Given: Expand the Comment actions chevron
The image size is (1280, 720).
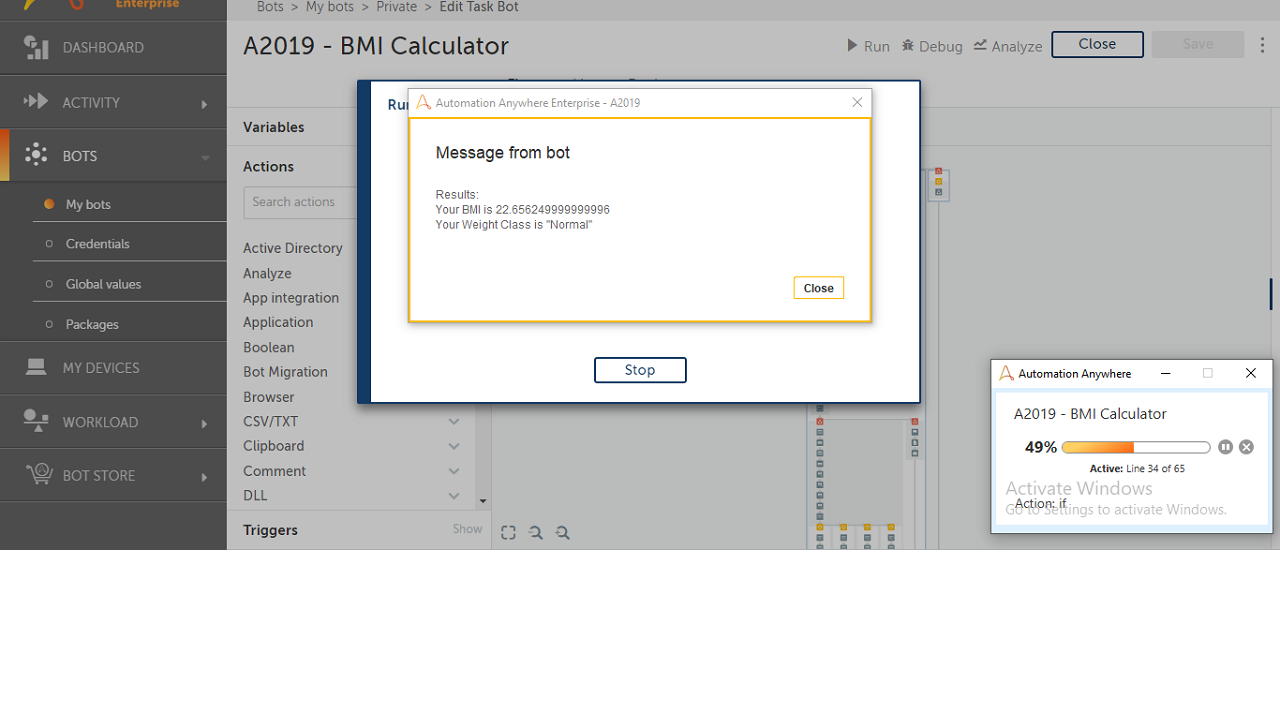Looking at the screenshot, I should click(454, 471).
